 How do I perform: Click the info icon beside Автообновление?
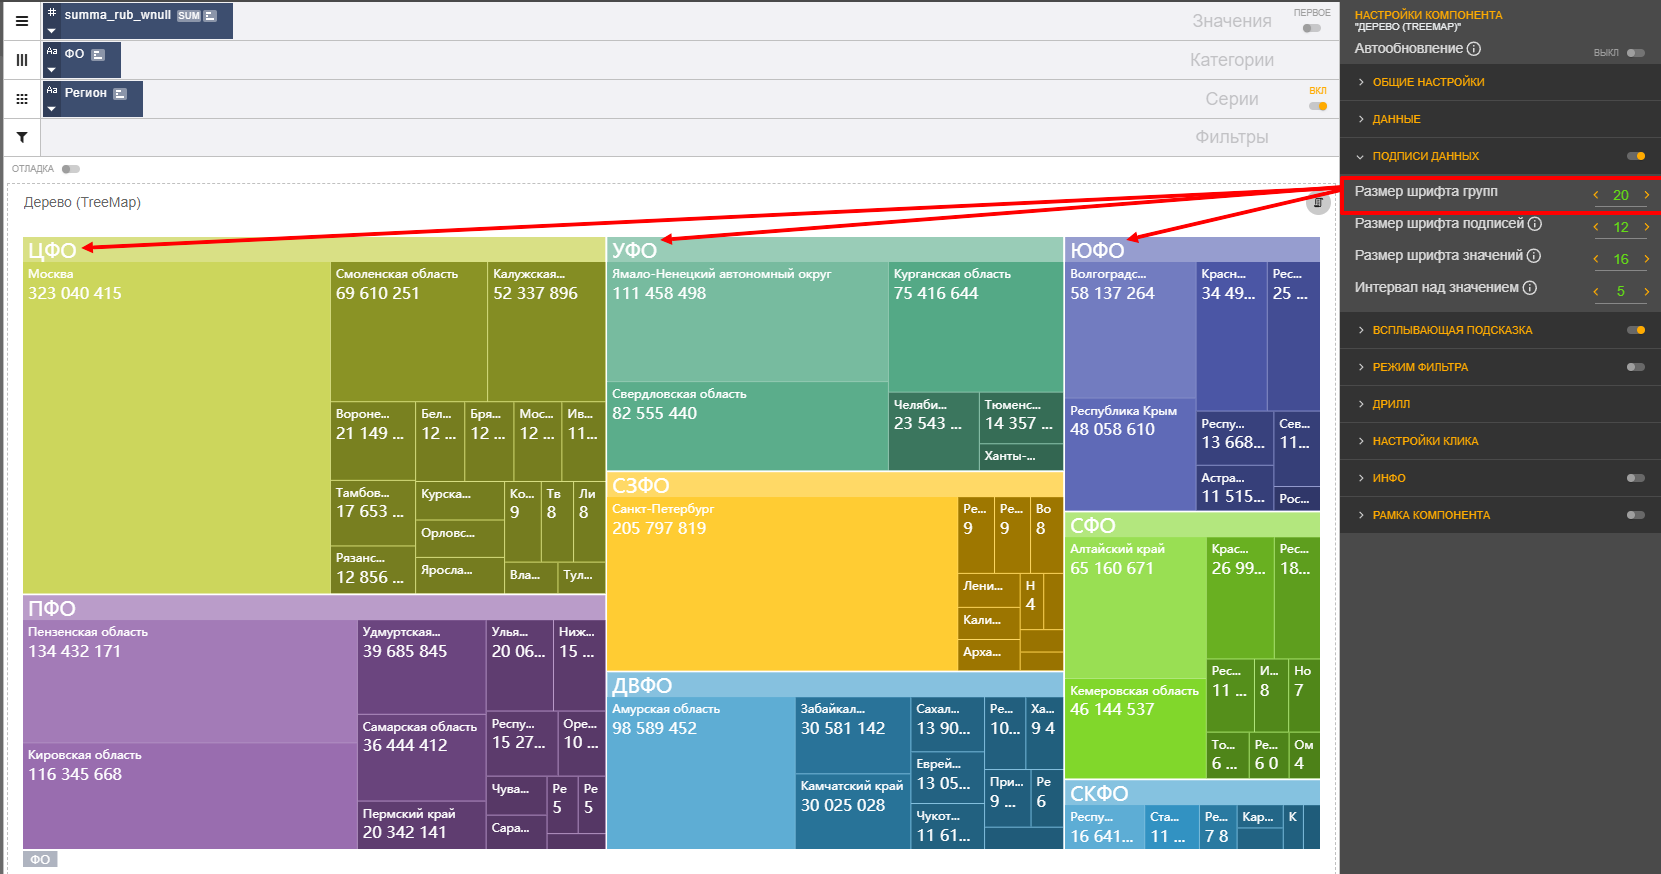1474,49
